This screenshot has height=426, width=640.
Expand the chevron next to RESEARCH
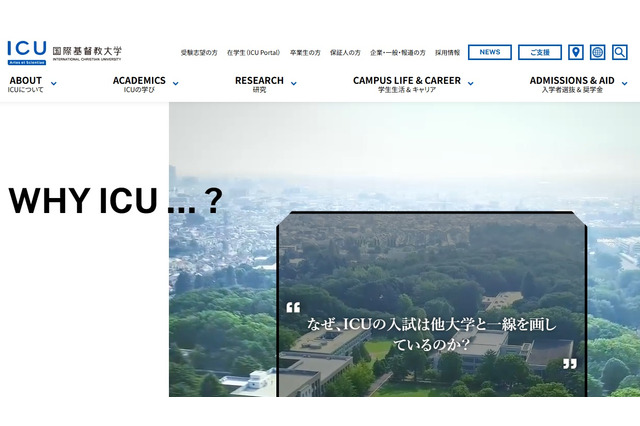[293, 83]
